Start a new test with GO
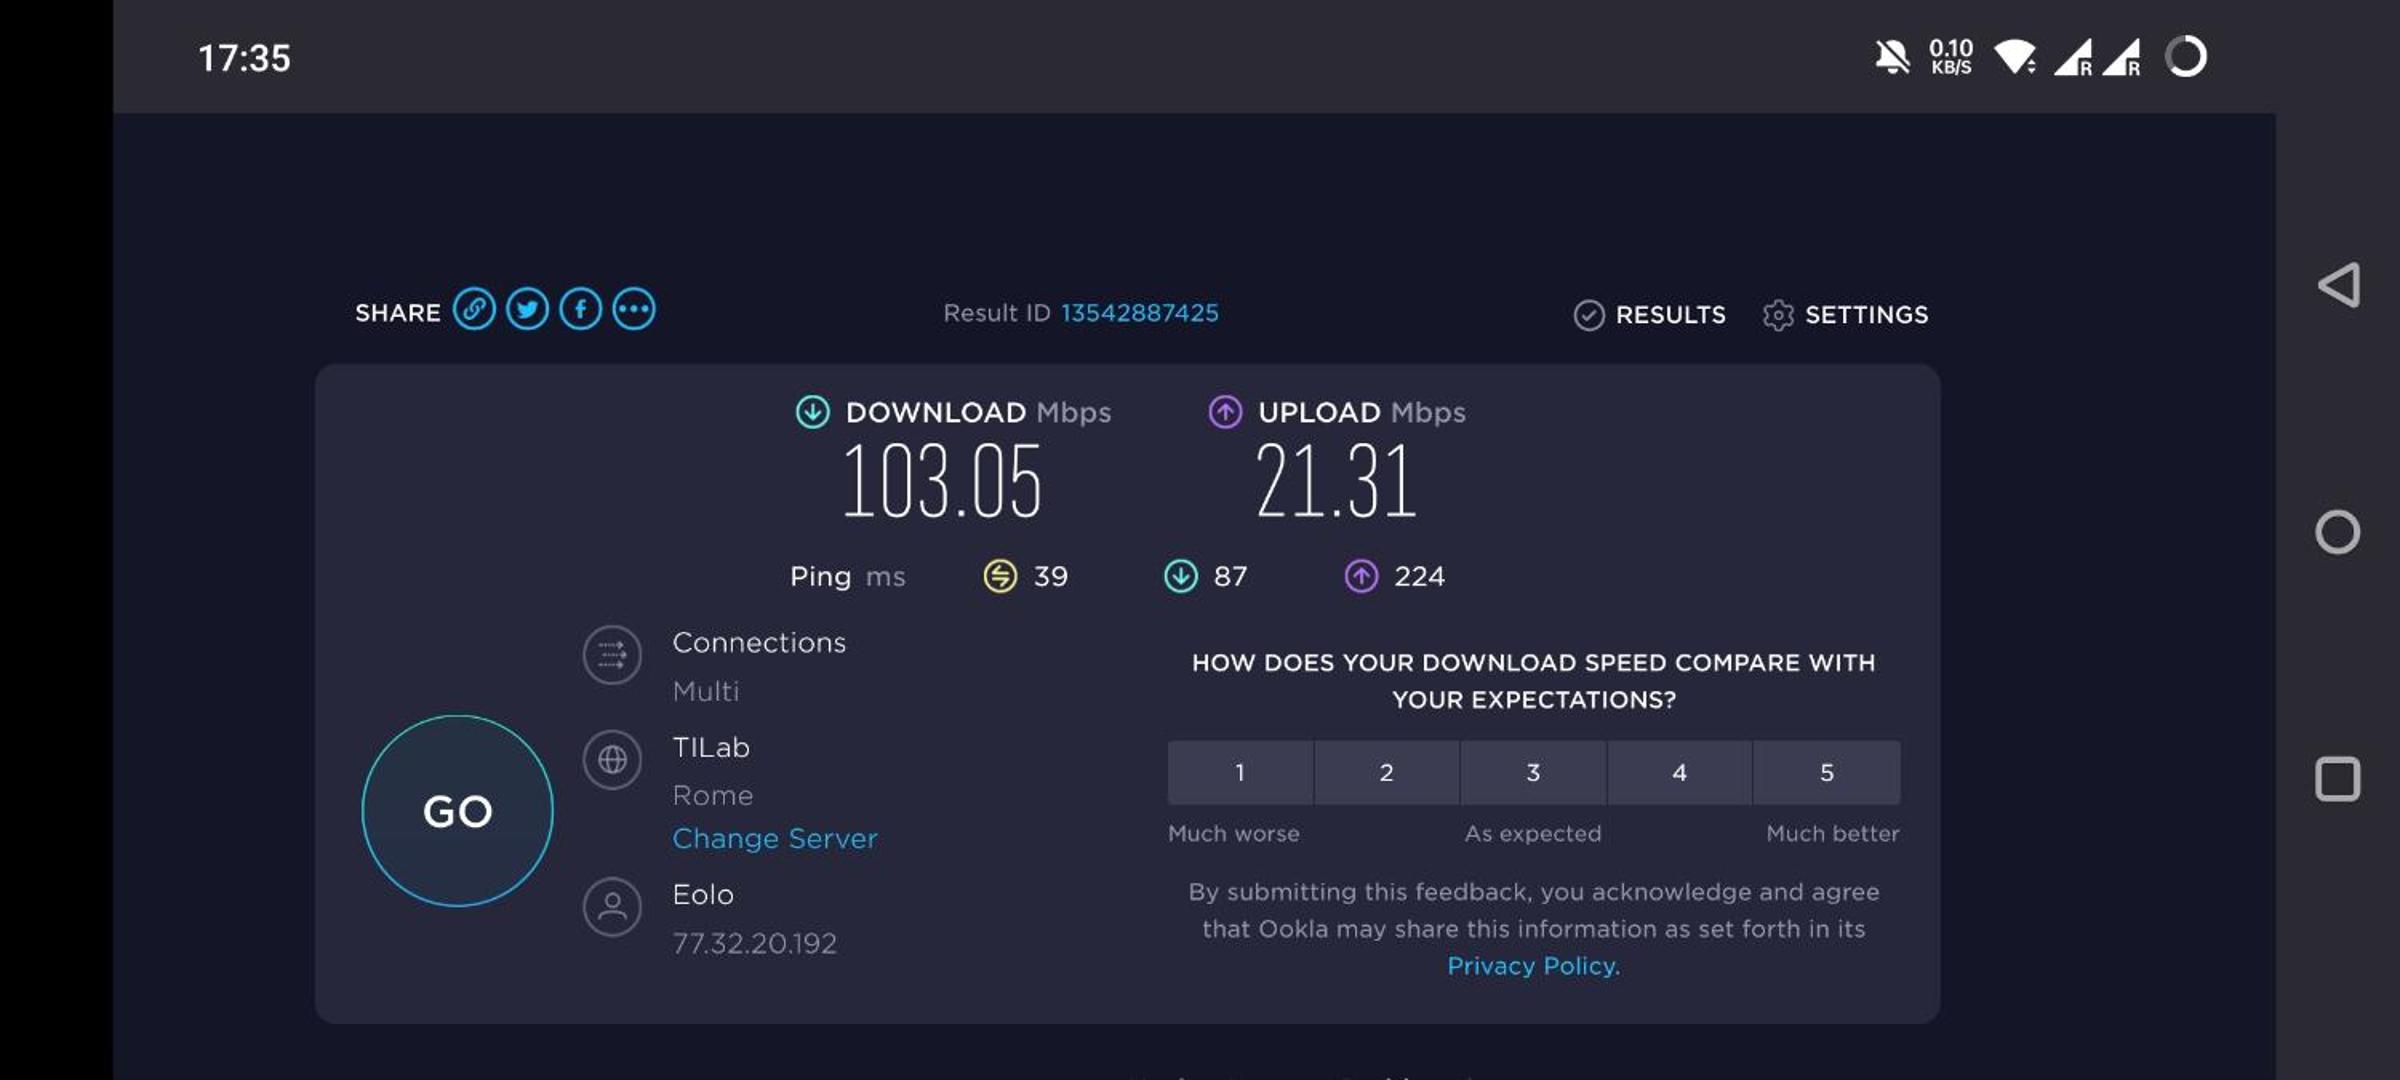Image resolution: width=2400 pixels, height=1080 pixels. pos(457,811)
